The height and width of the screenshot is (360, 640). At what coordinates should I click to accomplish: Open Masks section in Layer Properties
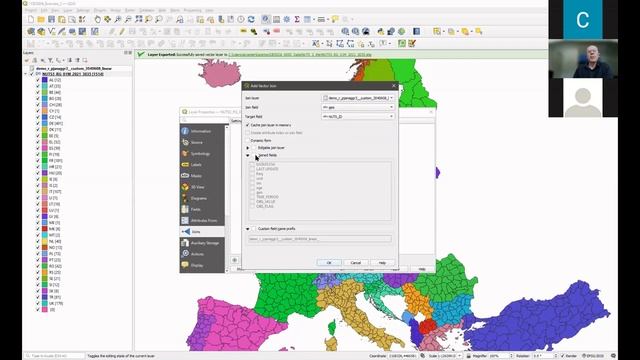[x=202, y=176]
